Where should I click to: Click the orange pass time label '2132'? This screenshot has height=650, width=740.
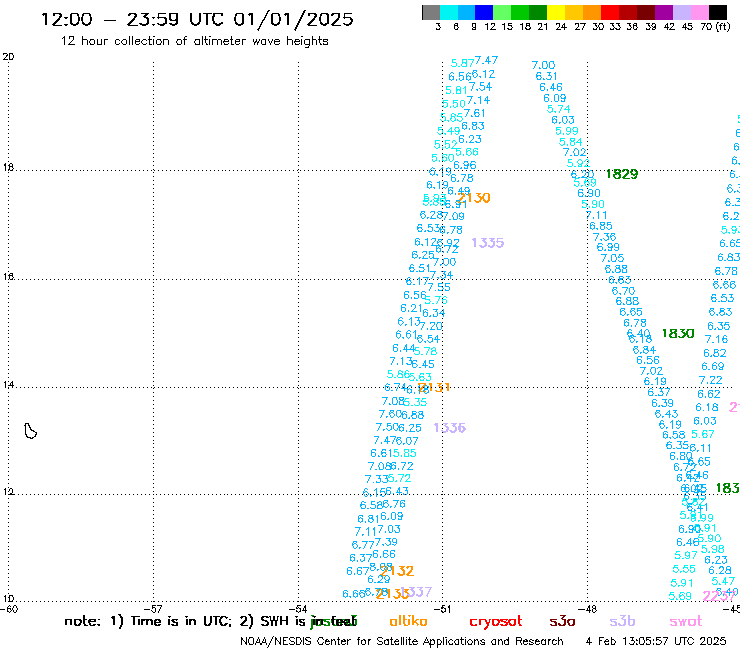[398, 571]
